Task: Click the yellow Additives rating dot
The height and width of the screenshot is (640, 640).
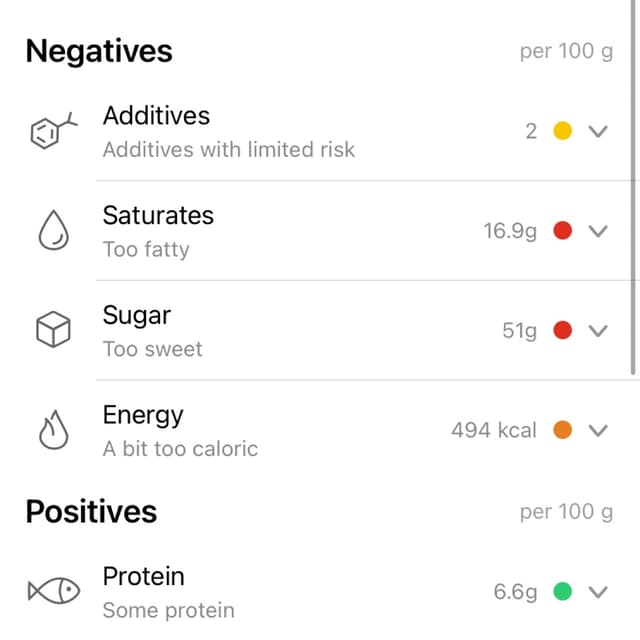Action: tap(562, 131)
